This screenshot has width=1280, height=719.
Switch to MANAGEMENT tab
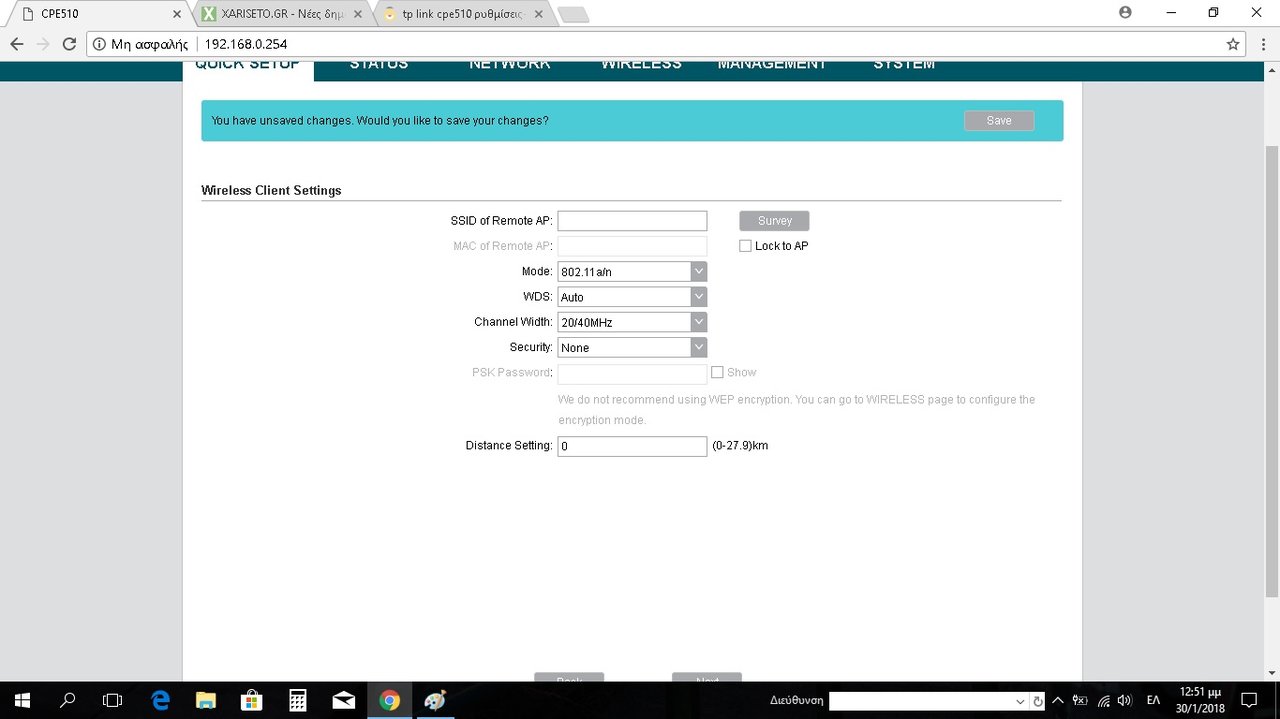772,65
